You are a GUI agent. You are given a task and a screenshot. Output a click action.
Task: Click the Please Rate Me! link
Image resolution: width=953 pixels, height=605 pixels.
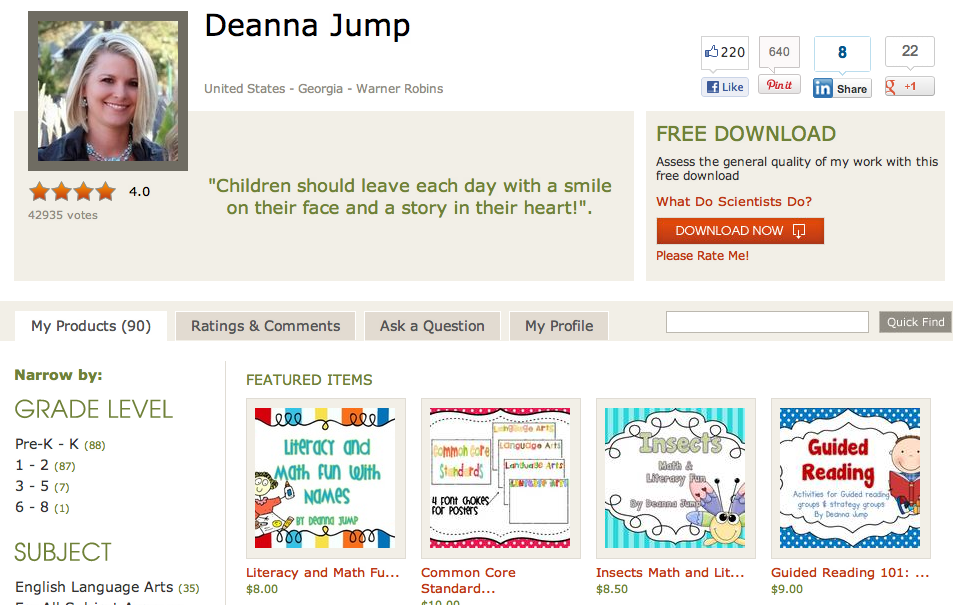(702, 256)
